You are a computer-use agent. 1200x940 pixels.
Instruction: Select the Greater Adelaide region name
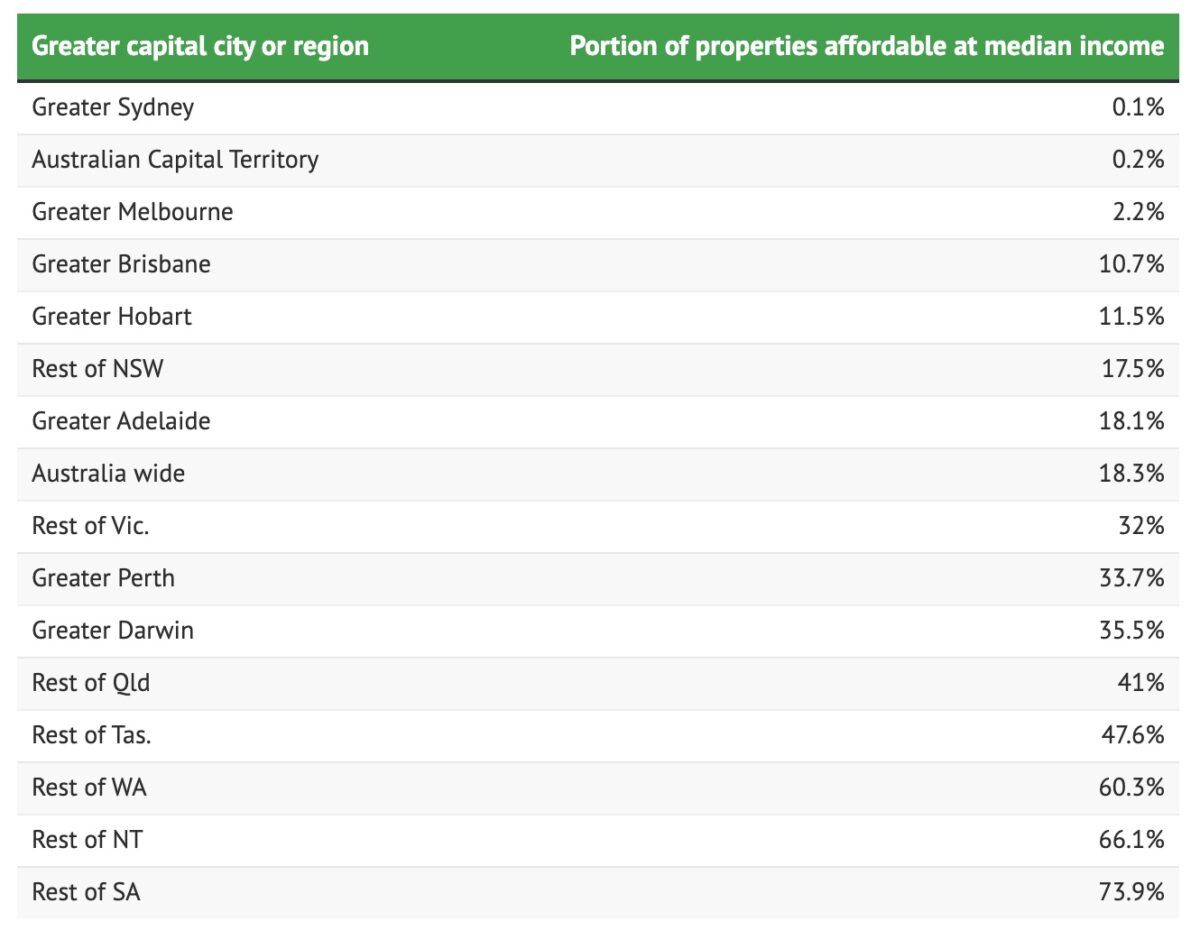(121, 421)
